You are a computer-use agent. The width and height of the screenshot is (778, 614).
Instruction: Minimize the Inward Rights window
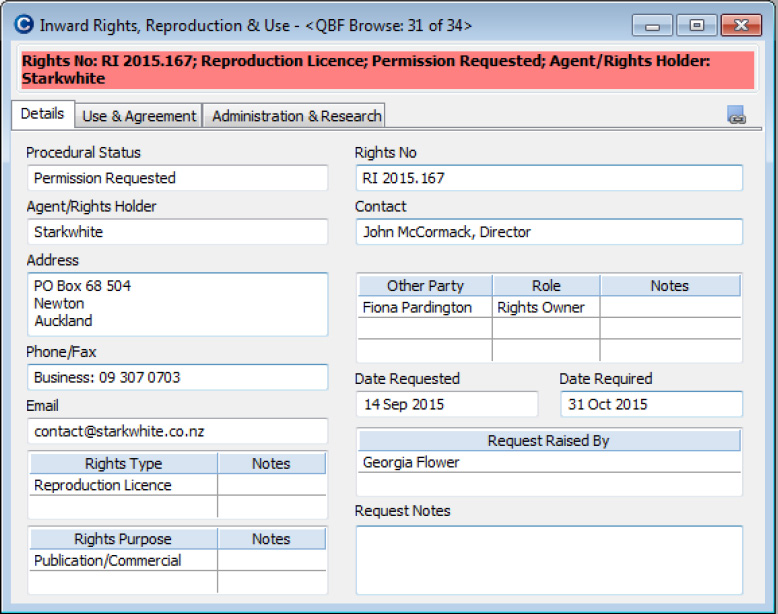coord(652,25)
